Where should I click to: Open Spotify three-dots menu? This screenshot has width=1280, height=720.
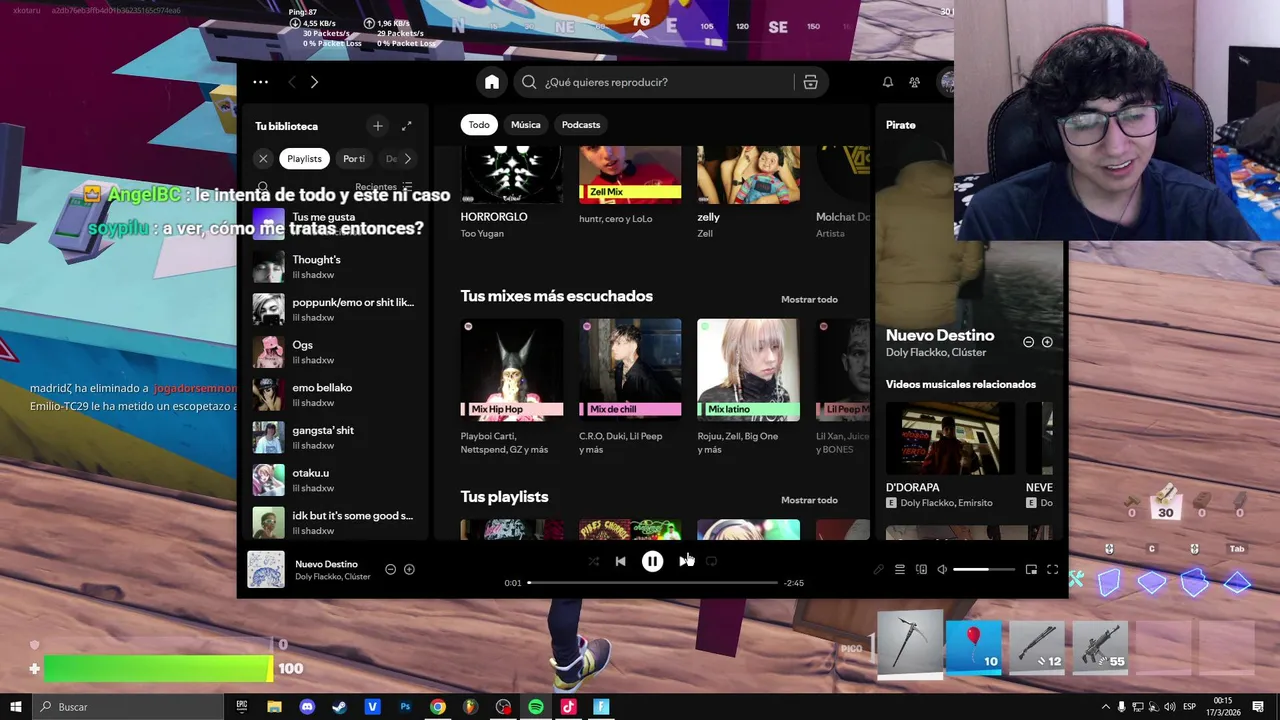coord(260,82)
